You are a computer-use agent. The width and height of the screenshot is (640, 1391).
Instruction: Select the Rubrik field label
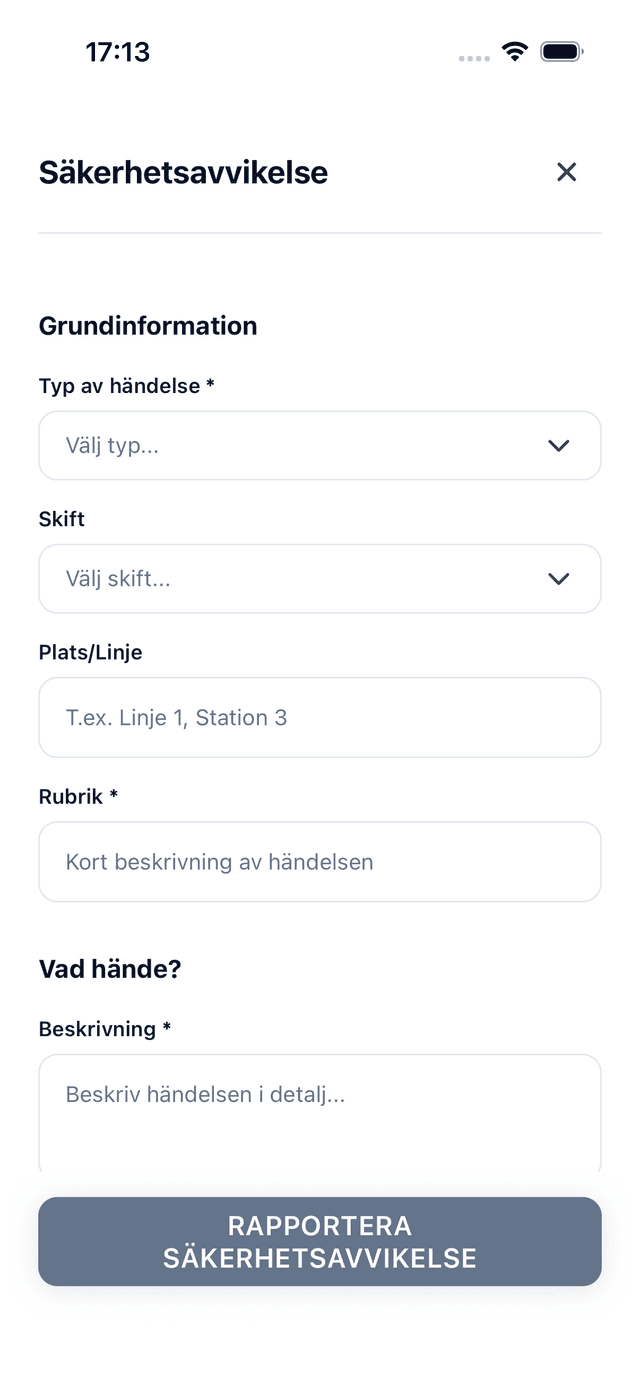pos(76,796)
